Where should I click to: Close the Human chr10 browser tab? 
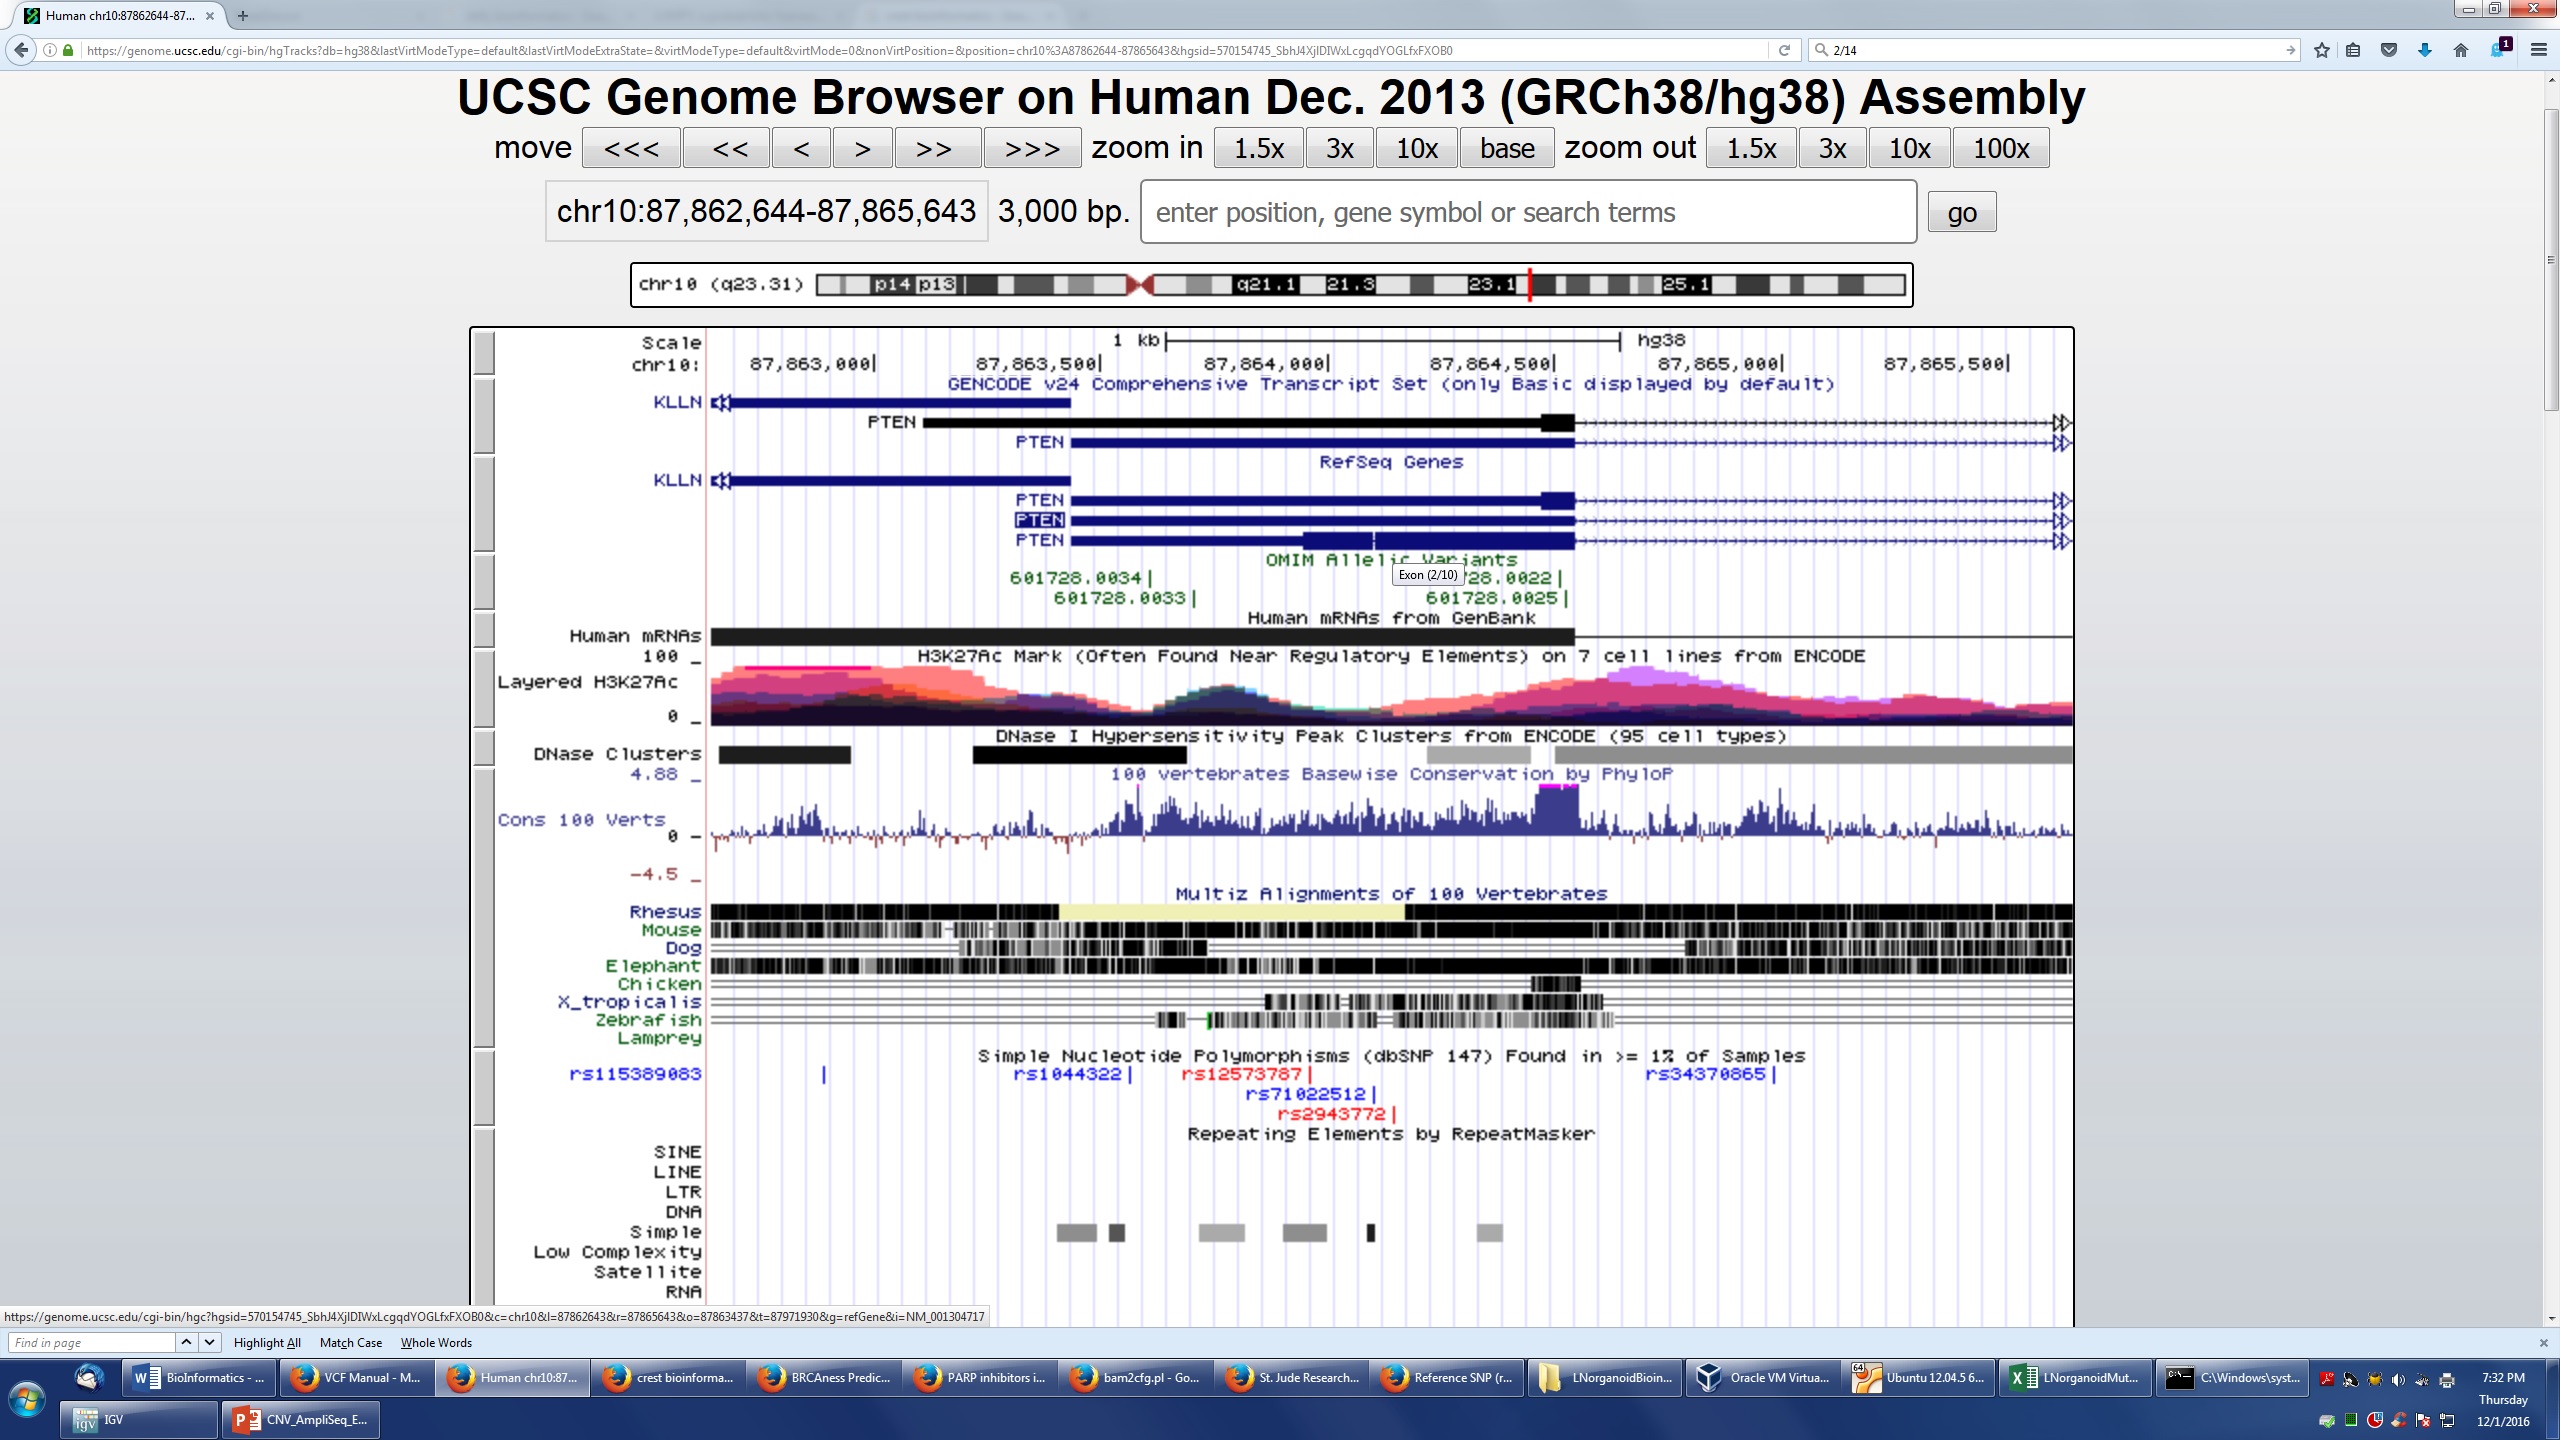(x=210, y=16)
